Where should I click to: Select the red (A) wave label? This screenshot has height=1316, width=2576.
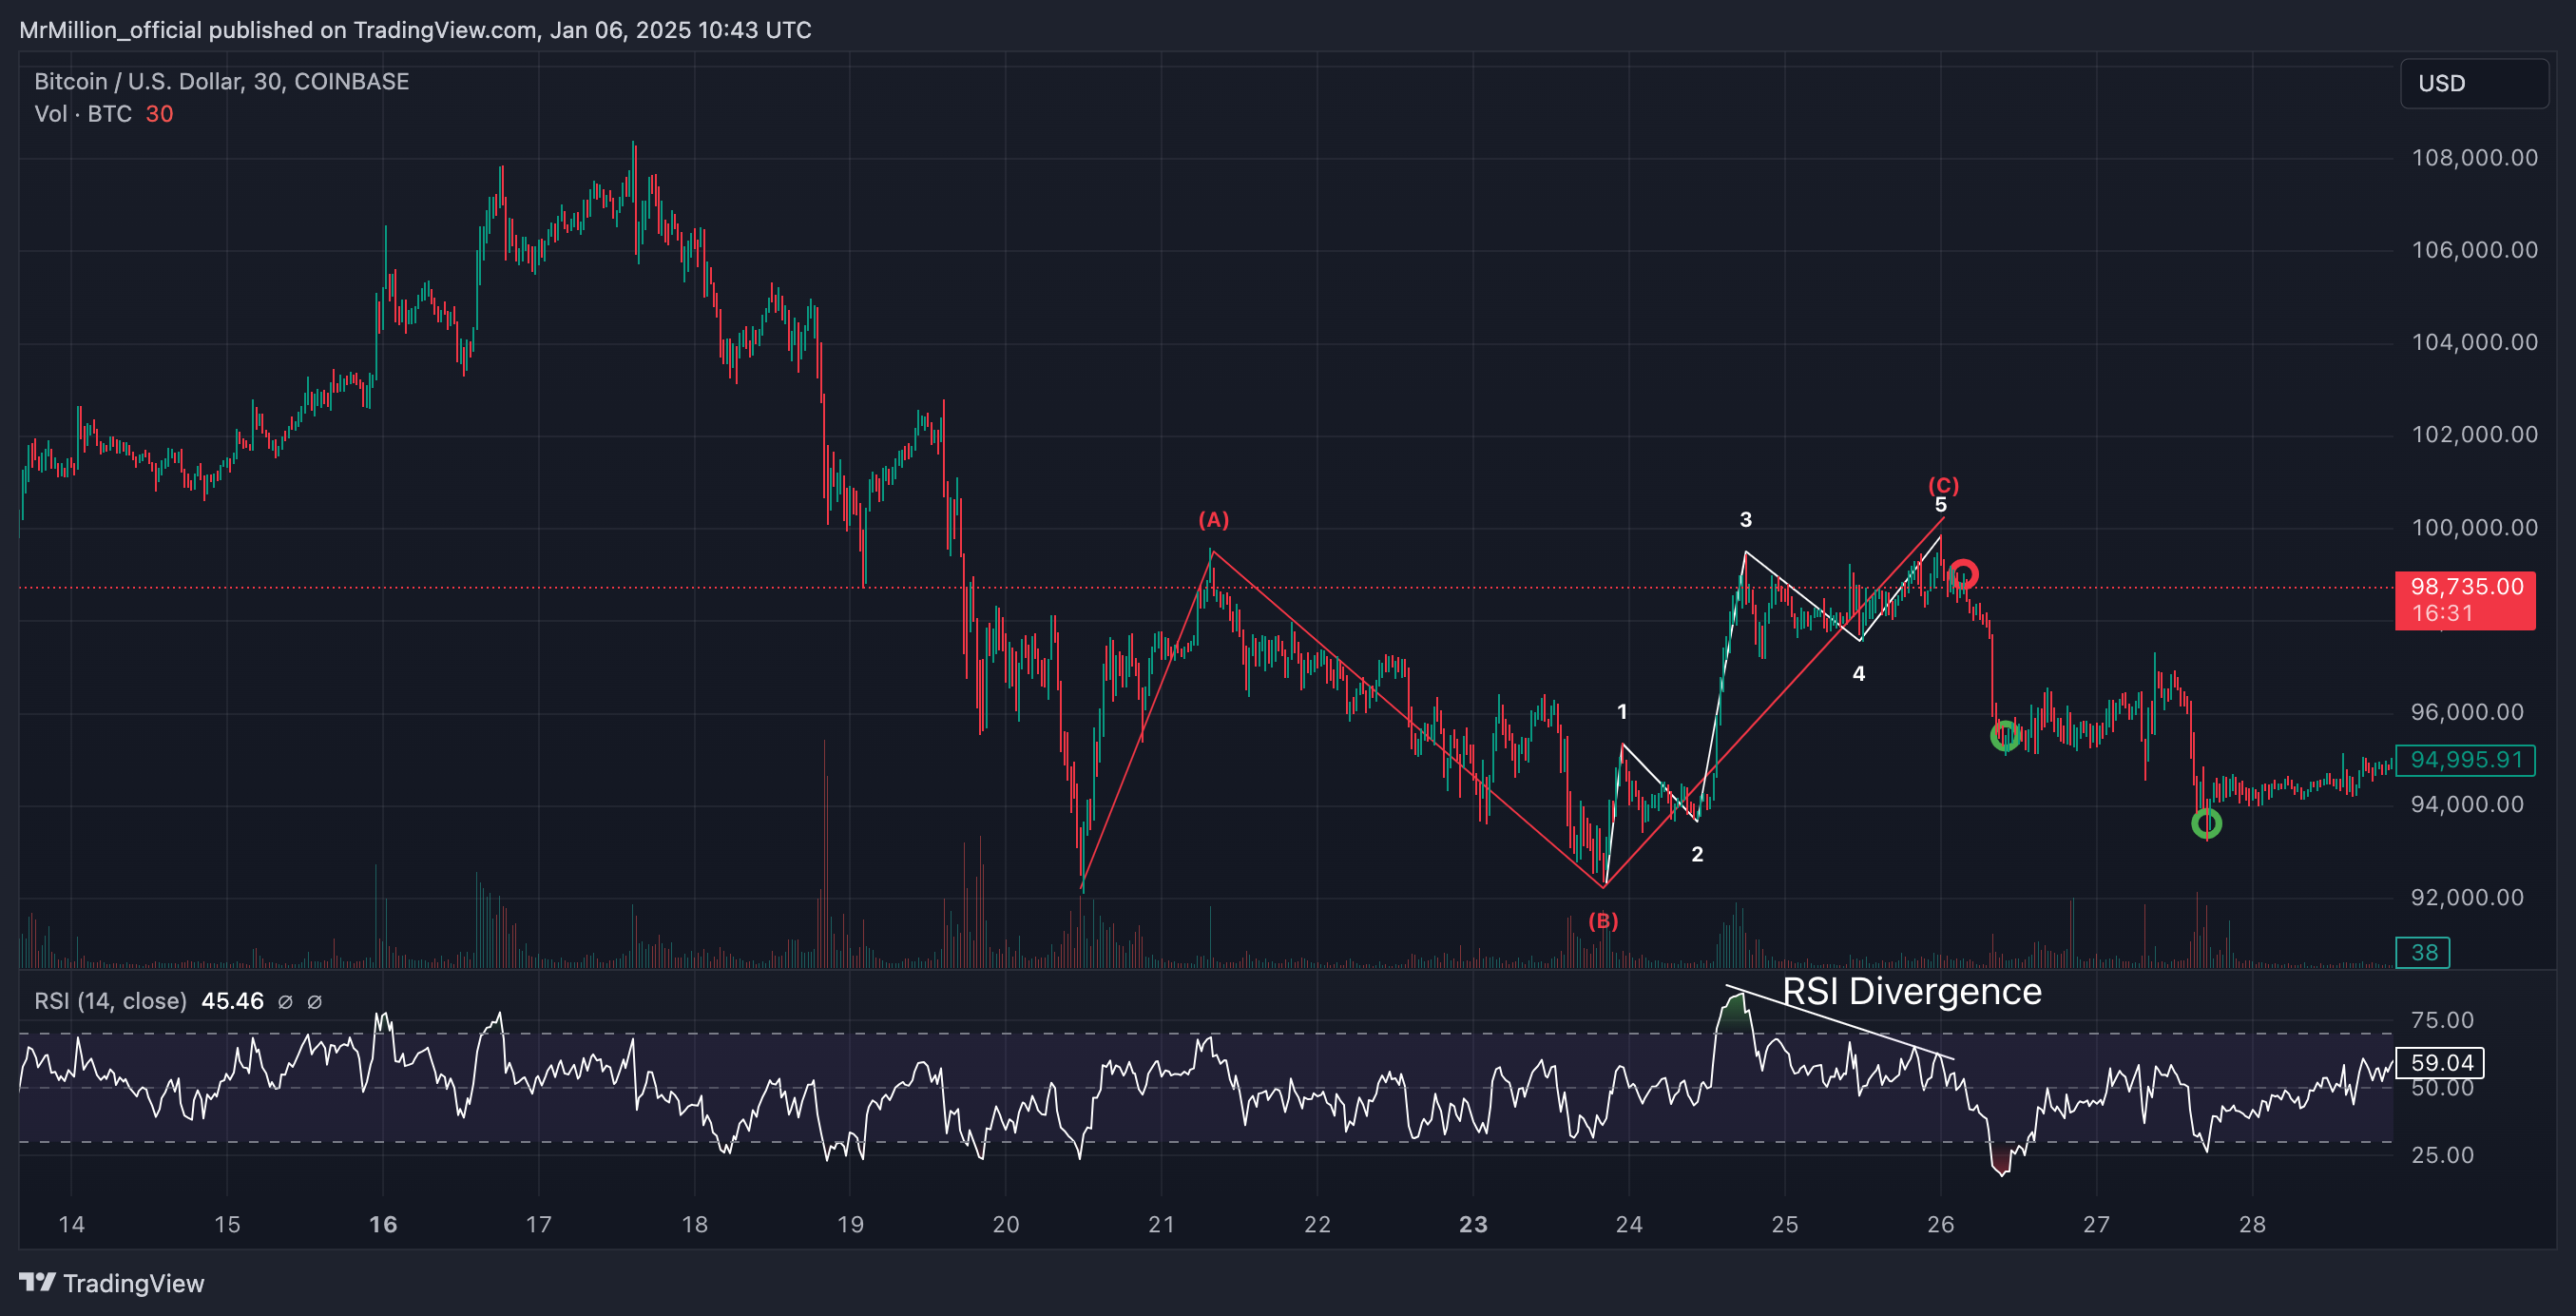[1214, 519]
